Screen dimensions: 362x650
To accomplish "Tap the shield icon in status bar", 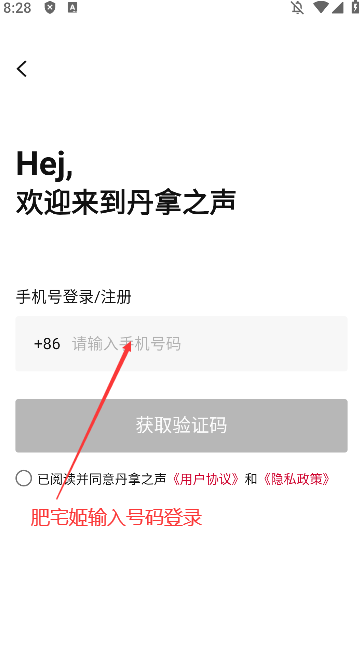I will 50,7.
